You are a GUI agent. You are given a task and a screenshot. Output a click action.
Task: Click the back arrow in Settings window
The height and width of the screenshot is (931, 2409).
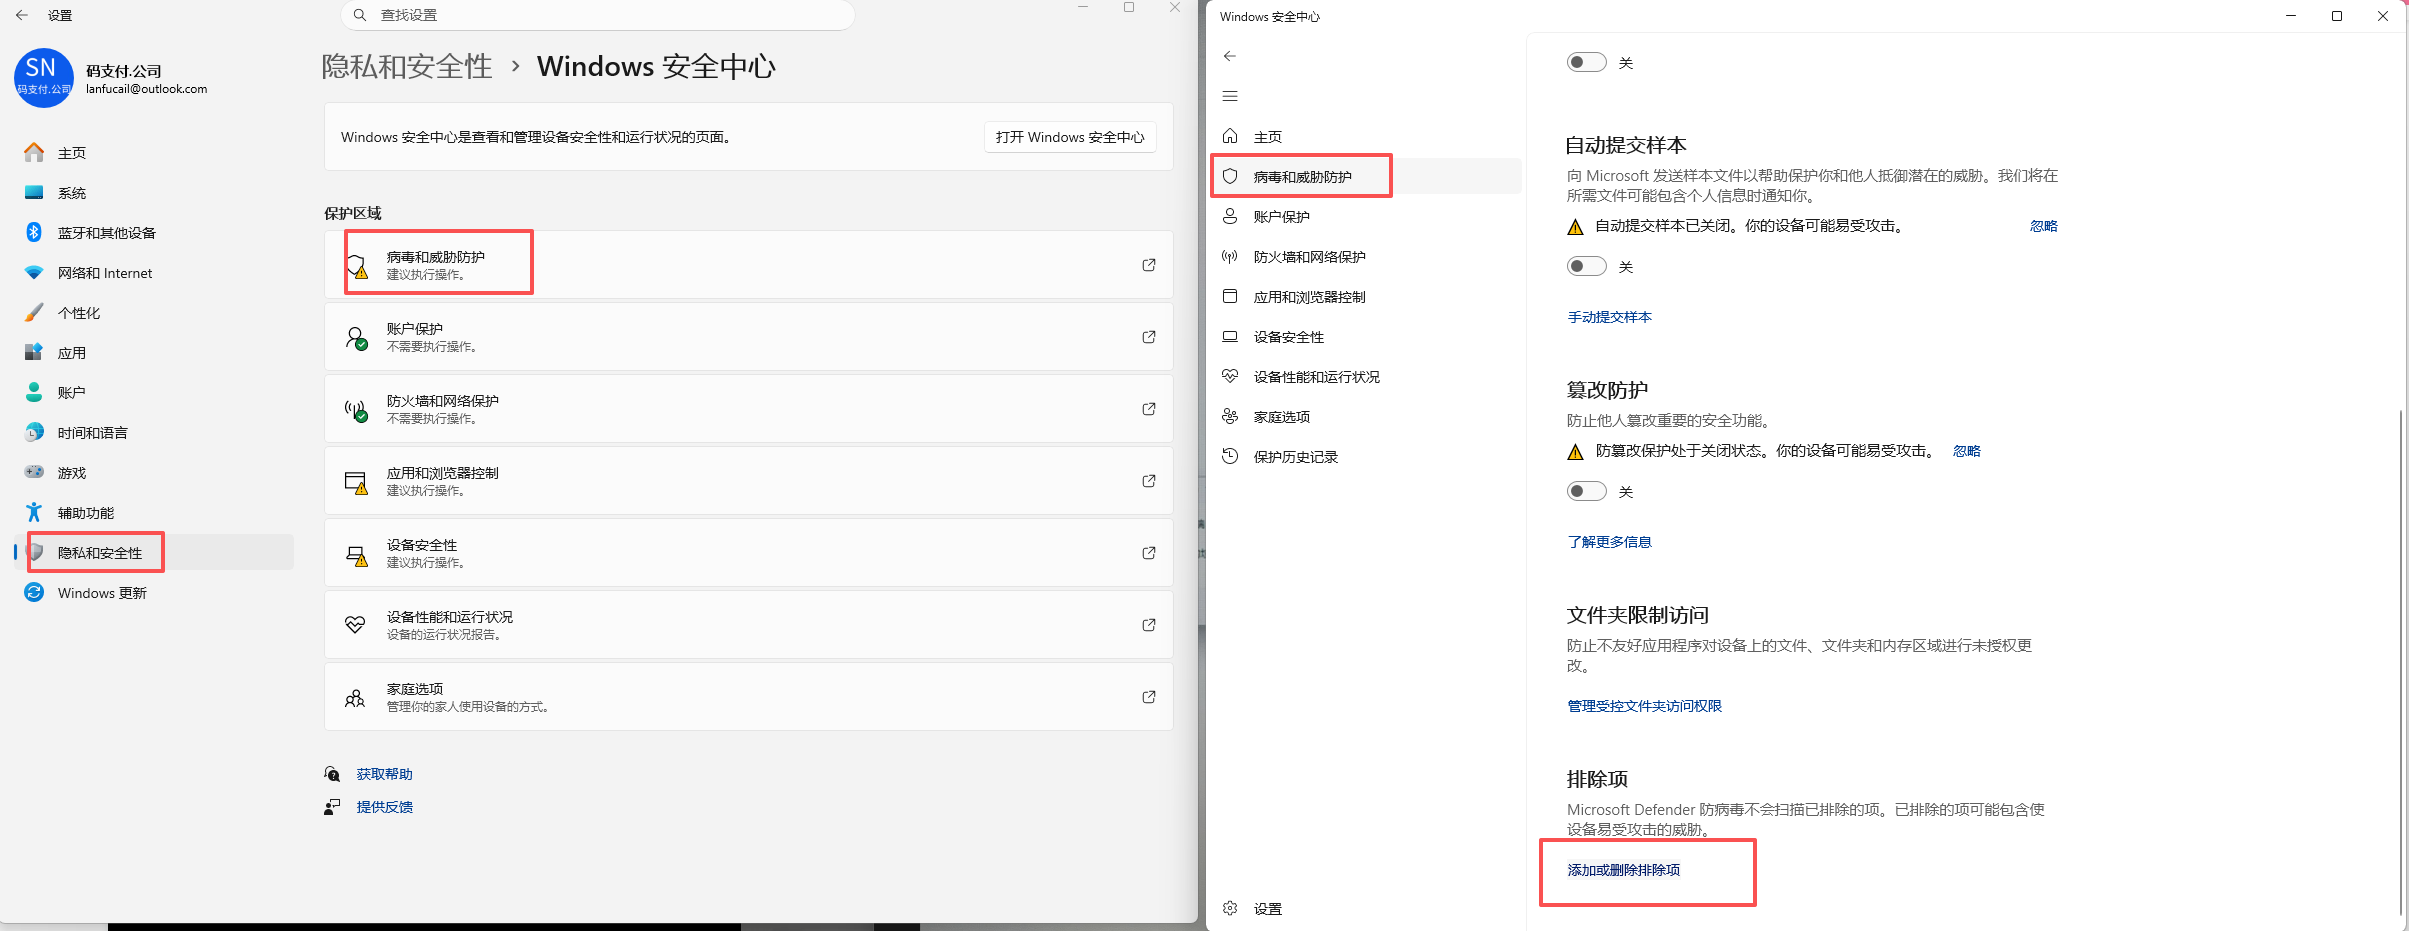pos(22,15)
